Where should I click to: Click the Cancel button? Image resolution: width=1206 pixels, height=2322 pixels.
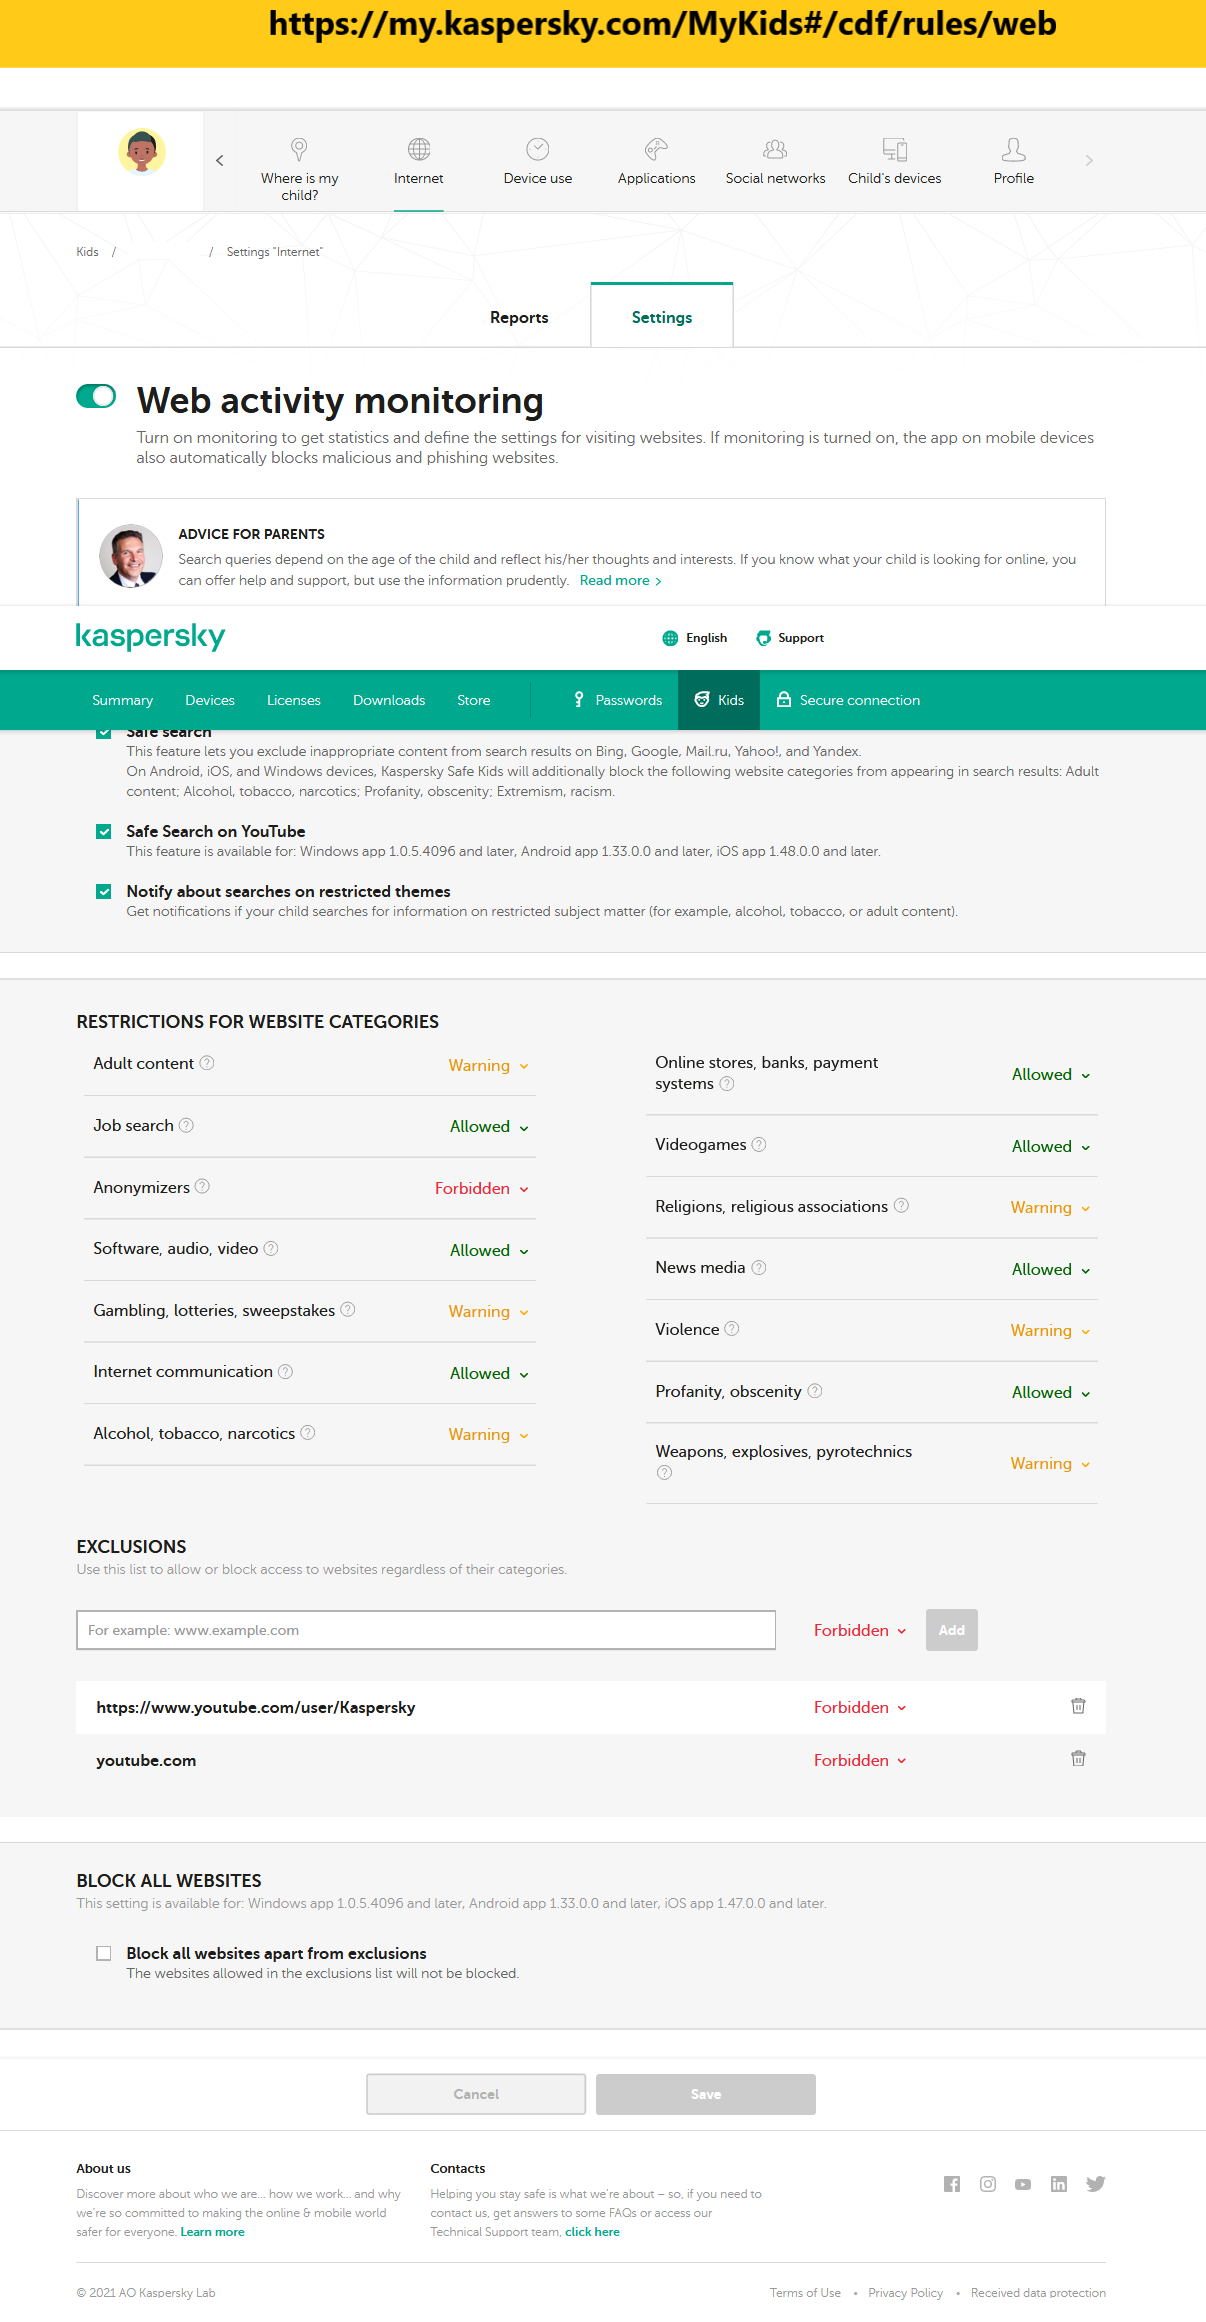[x=476, y=2094]
